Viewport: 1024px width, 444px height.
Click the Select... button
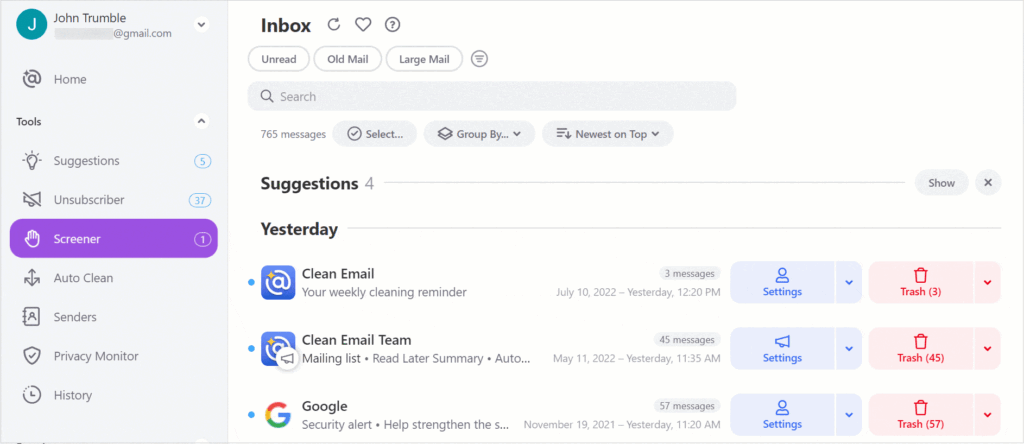(x=375, y=134)
